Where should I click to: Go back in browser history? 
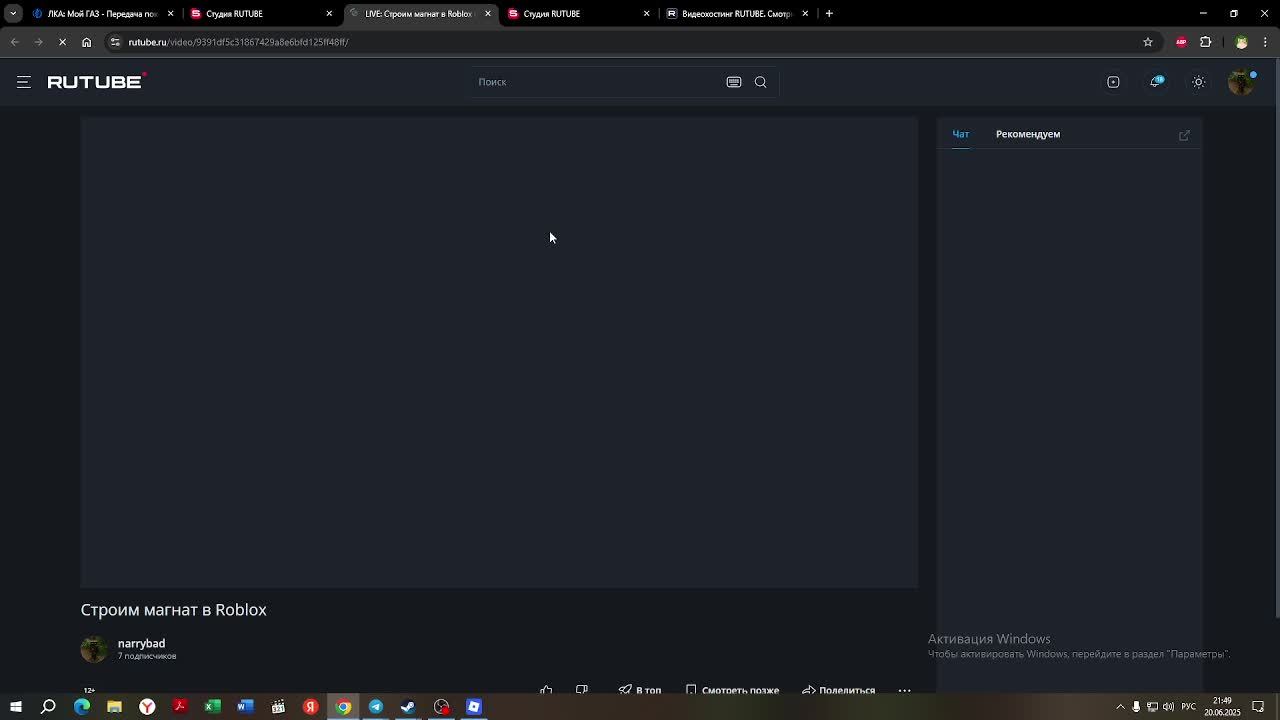[x=14, y=42]
